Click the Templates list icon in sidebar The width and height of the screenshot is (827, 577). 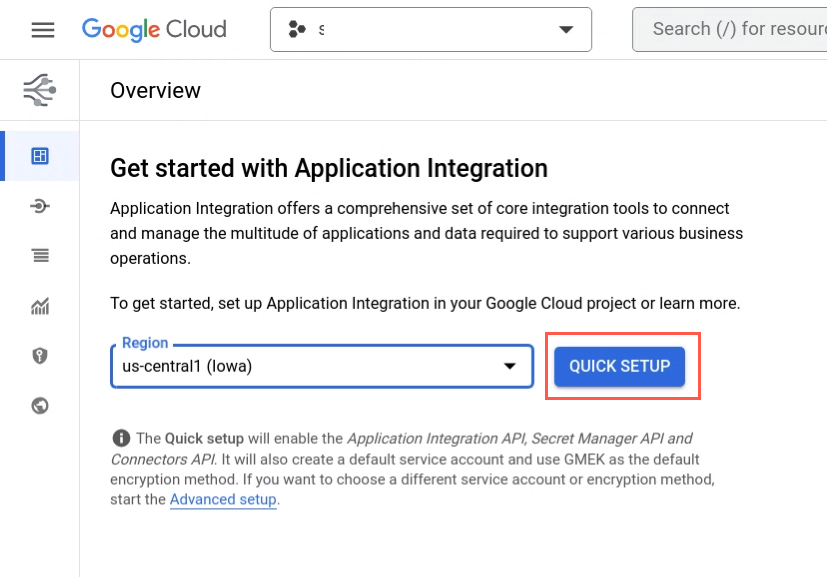39,256
